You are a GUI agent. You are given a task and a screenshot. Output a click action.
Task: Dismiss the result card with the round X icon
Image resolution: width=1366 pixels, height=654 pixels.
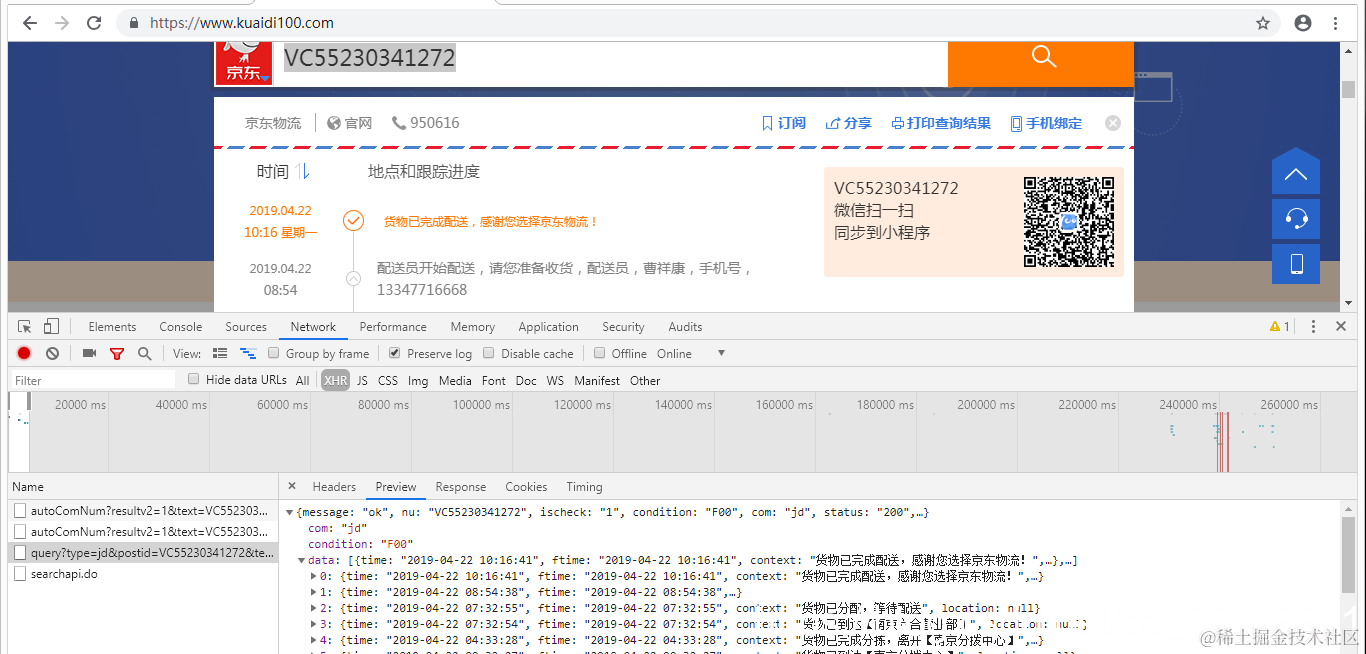[x=1113, y=123]
